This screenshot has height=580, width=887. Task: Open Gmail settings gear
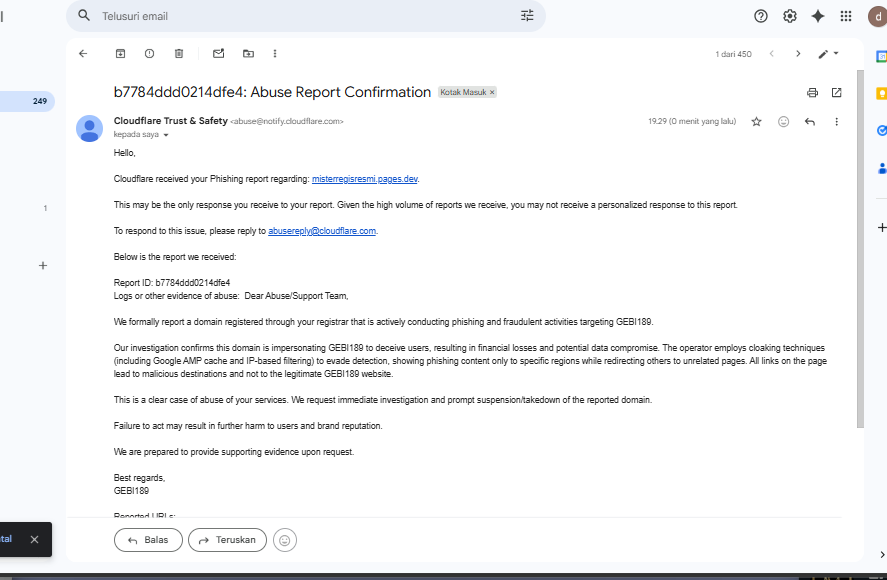[790, 16]
